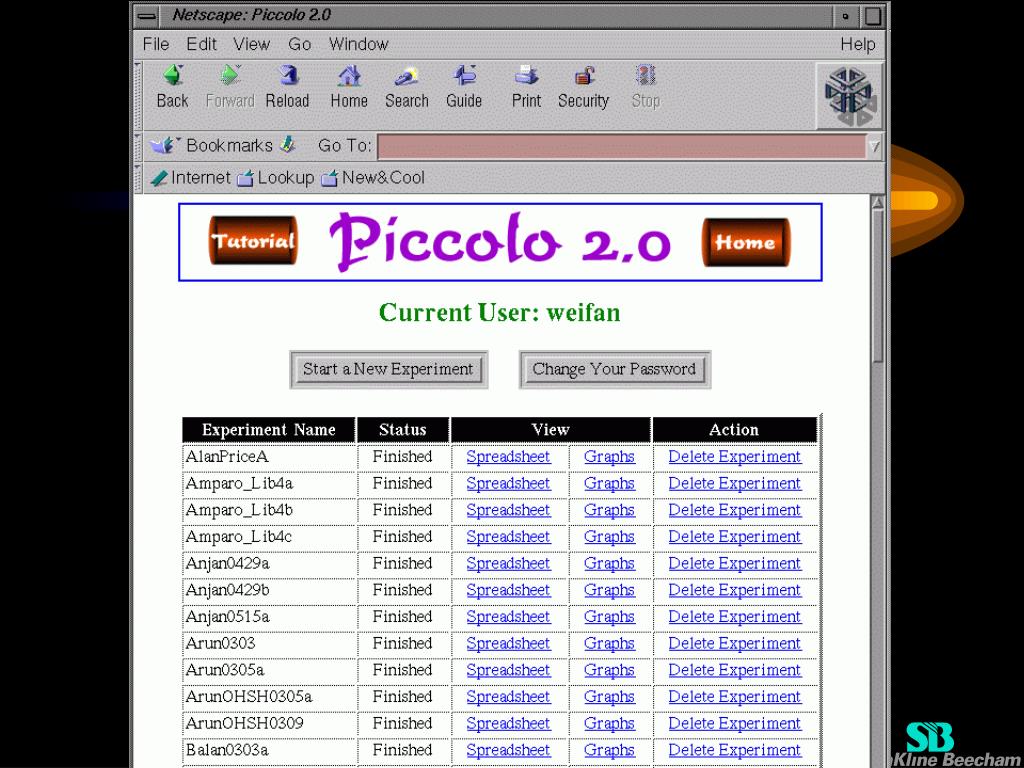Click the window maximize button in title bar
Image resolution: width=1024 pixels, height=768 pixels.
[873, 16]
